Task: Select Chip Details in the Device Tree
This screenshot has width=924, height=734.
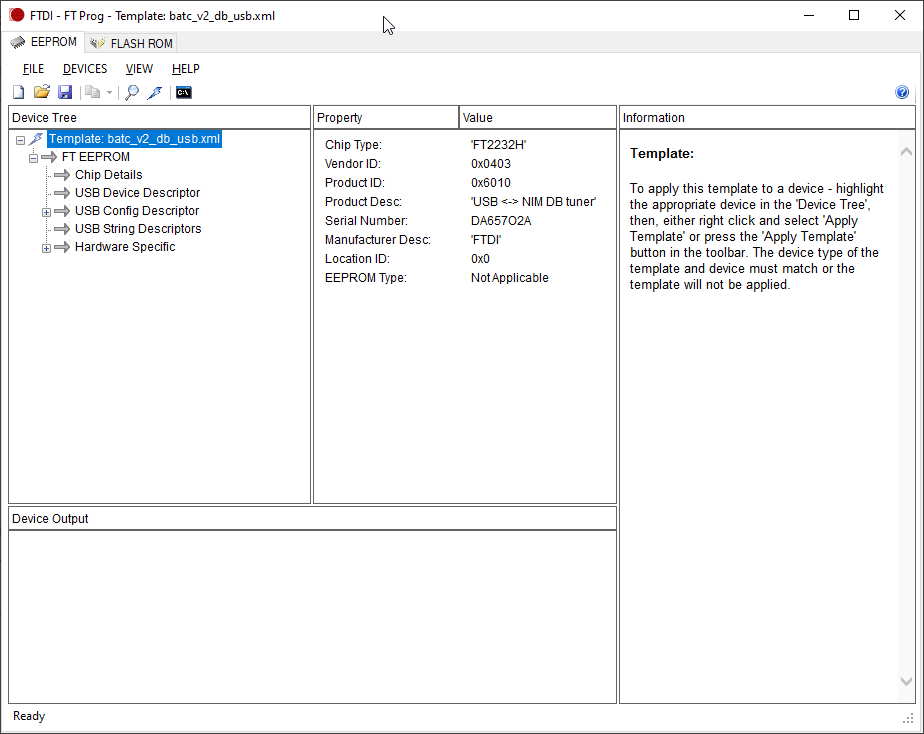Action: 108,175
